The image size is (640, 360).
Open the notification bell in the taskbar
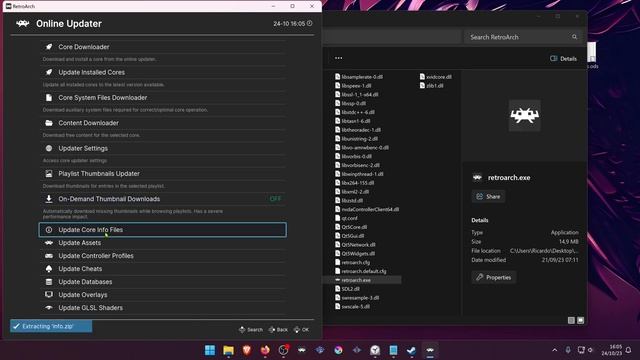(x=629, y=350)
